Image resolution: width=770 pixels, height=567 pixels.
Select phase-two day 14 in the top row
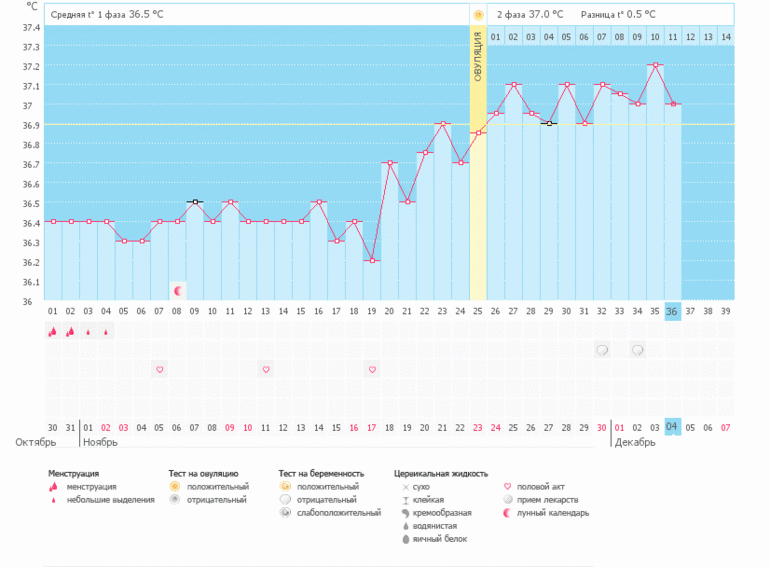(725, 37)
